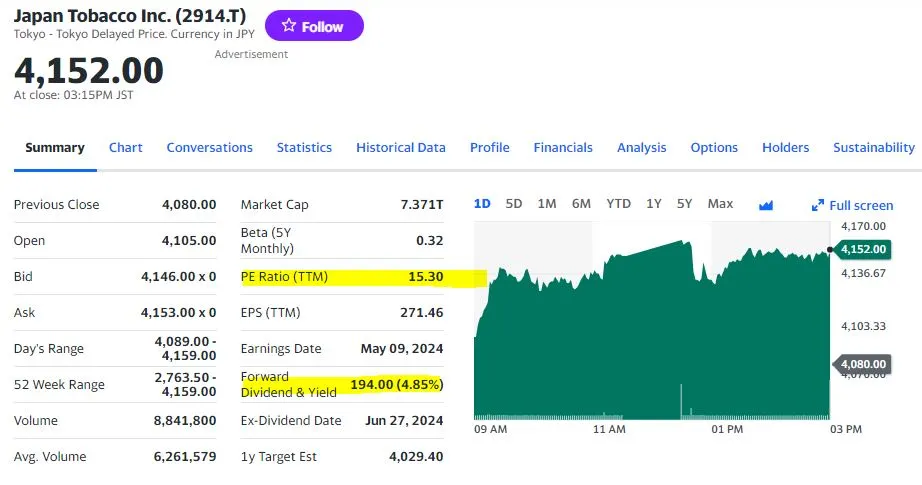
Task: Click the full screen expand arrows icon
Action: tap(817, 205)
